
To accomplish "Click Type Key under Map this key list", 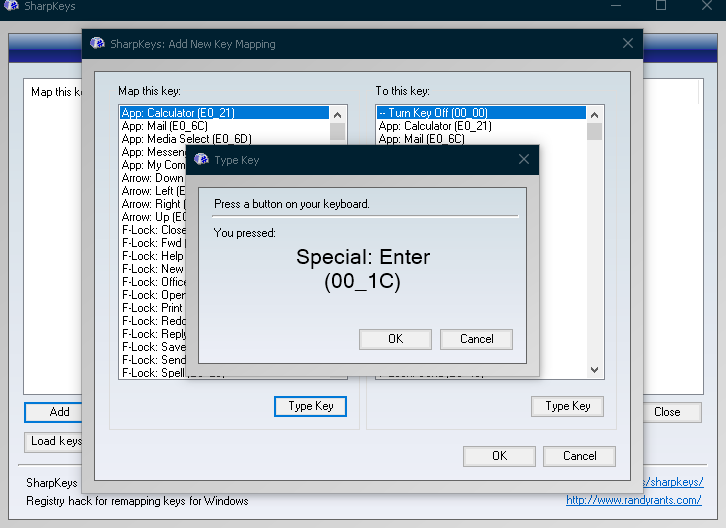I will click(x=310, y=406).
